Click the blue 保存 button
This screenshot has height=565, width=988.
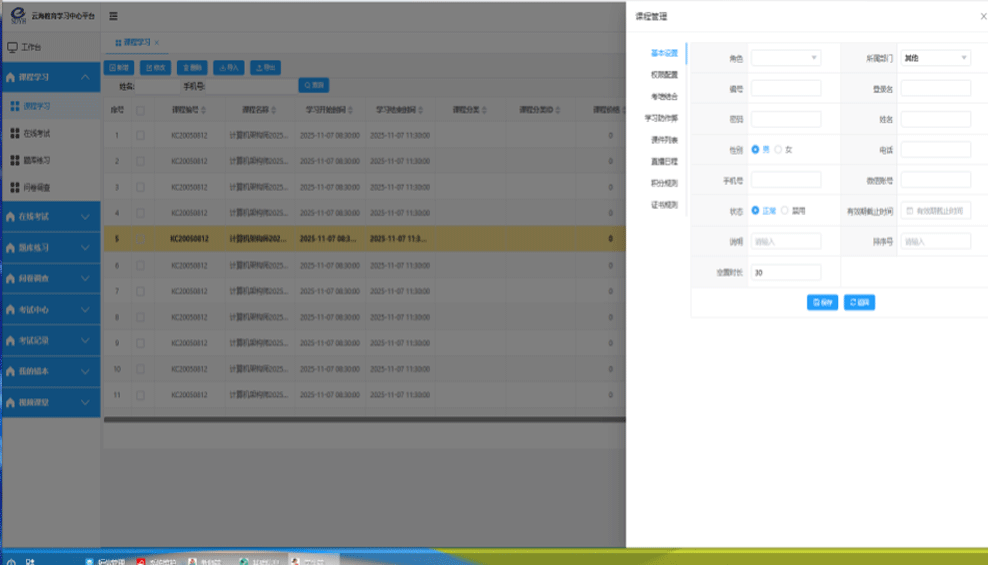point(822,302)
